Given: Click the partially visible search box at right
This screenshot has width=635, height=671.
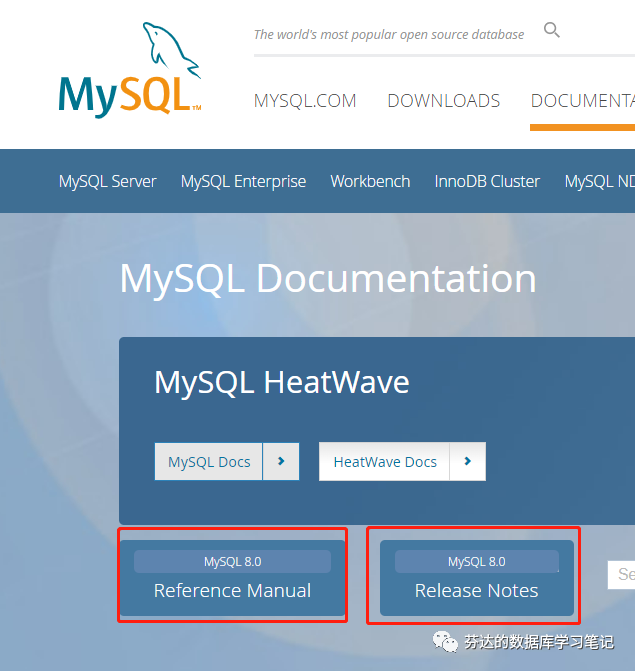Looking at the screenshot, I should [x=621, y=574].
